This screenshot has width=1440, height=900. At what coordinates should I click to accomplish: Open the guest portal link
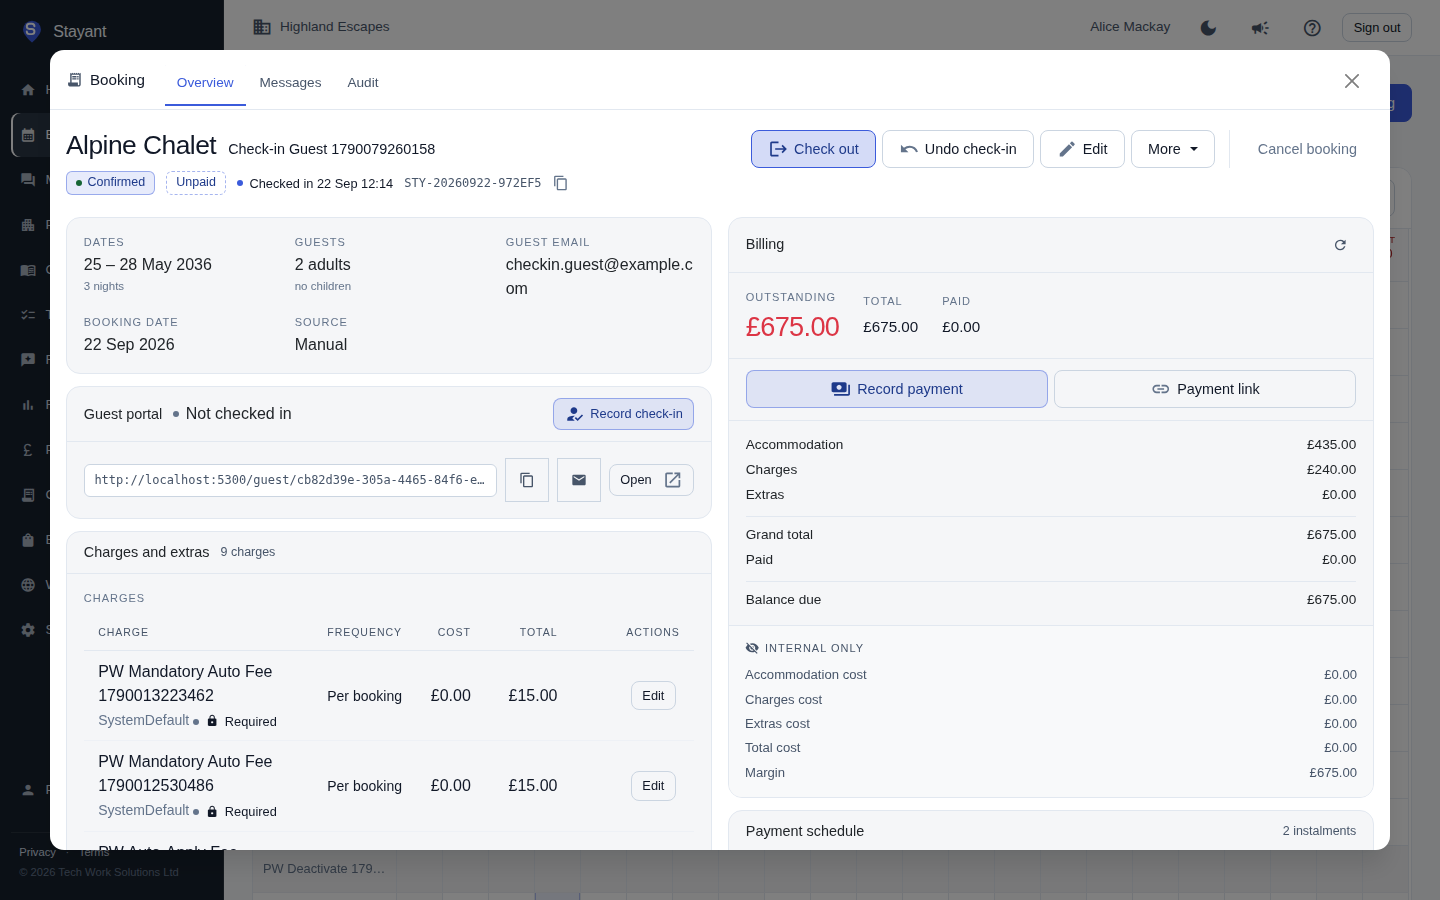coord(651,480)
